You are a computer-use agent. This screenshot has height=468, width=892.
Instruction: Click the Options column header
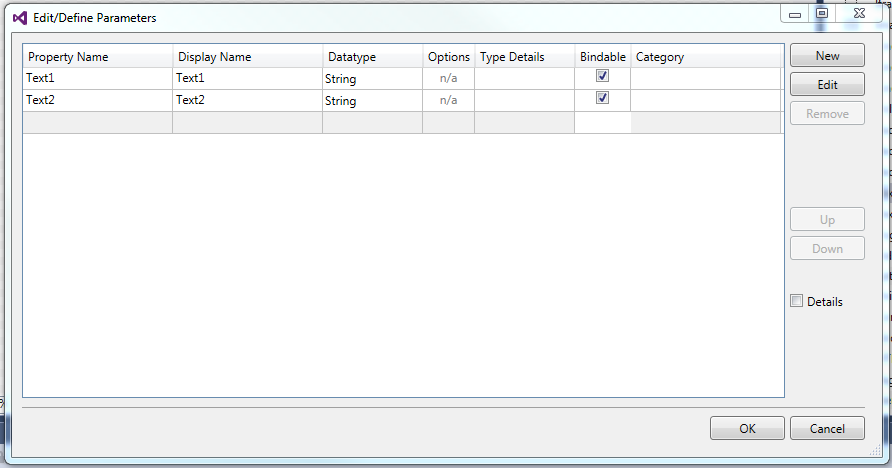tap(449, 57)
